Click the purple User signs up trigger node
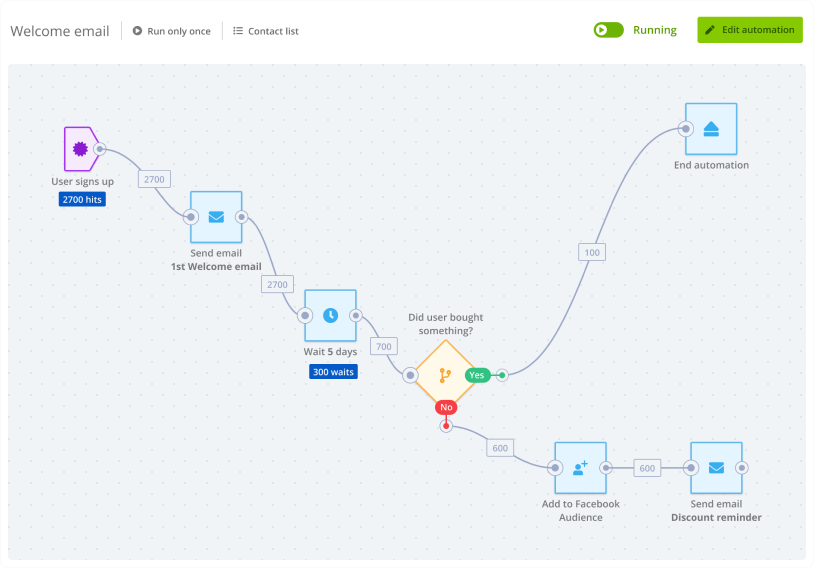The image size is (814, 568). pos(80,149)
